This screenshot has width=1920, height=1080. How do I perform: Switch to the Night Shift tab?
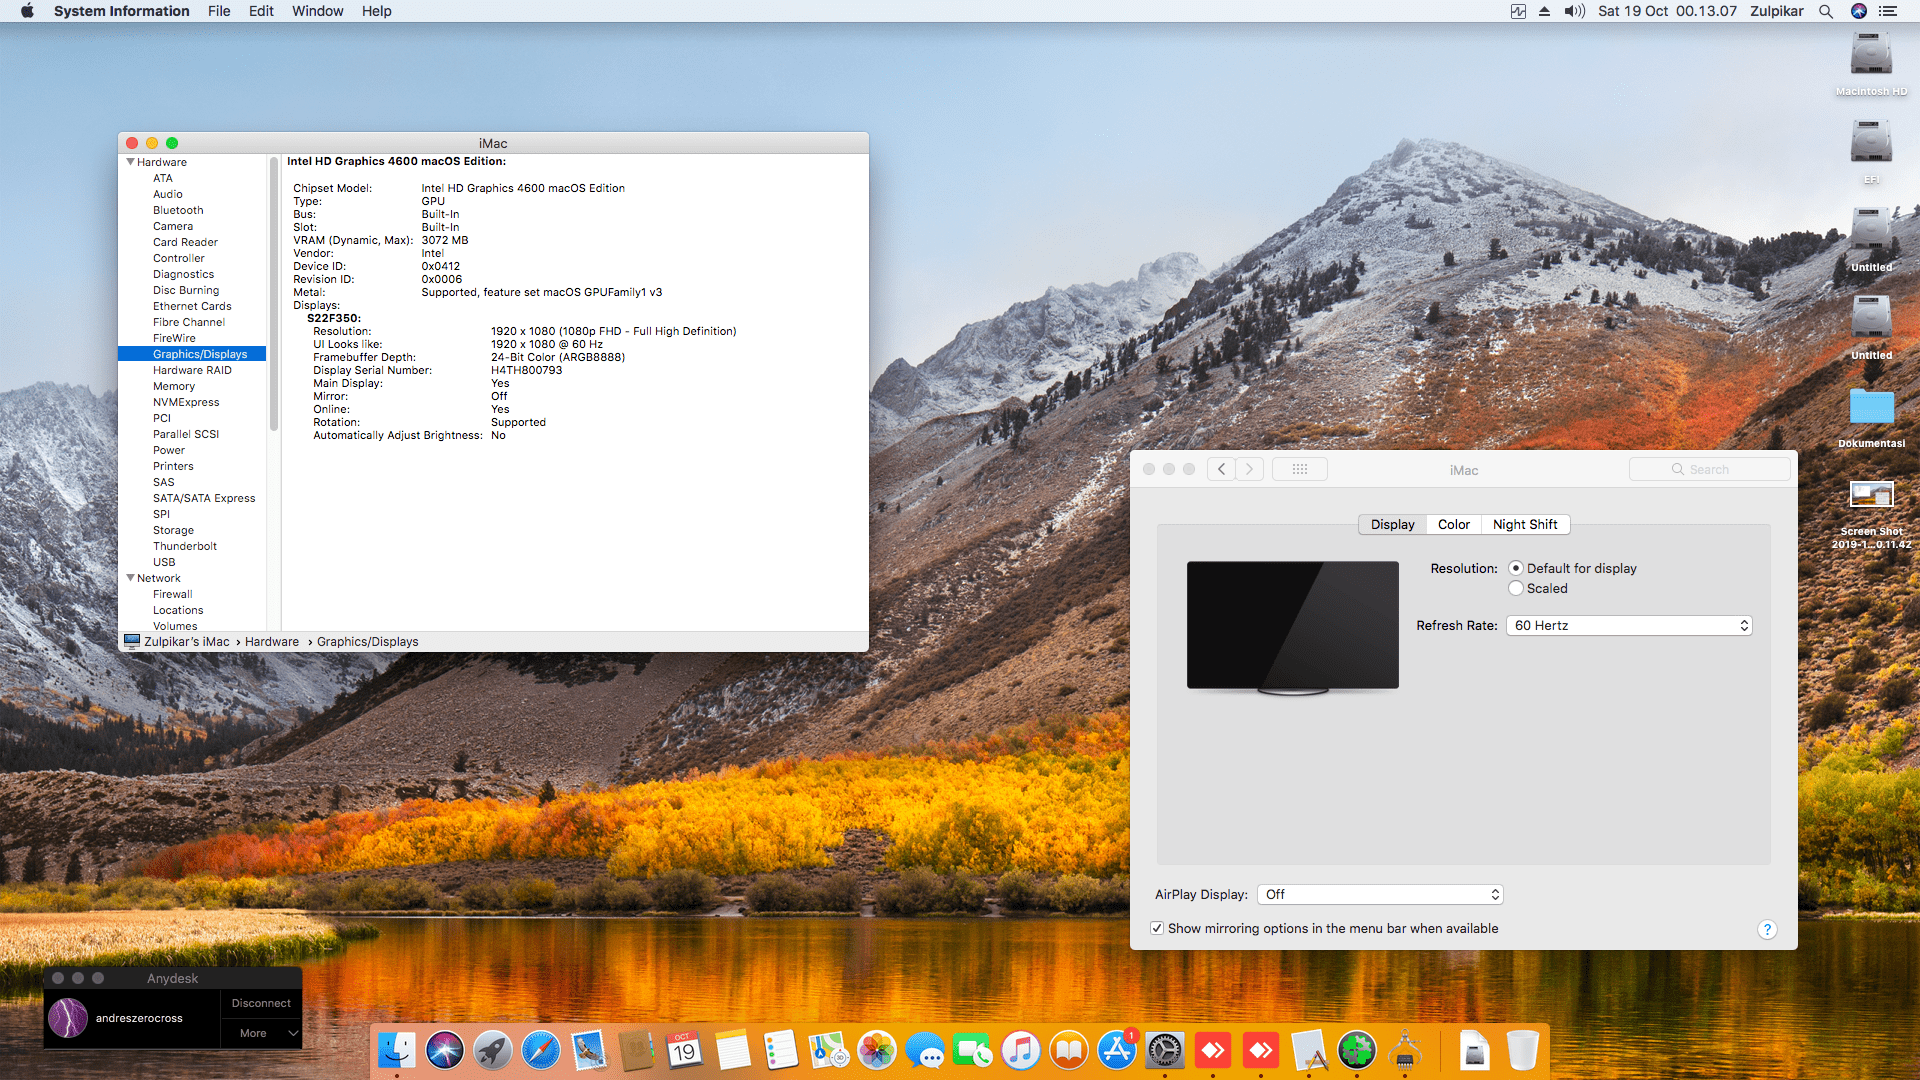click(x=1525, y=524)
